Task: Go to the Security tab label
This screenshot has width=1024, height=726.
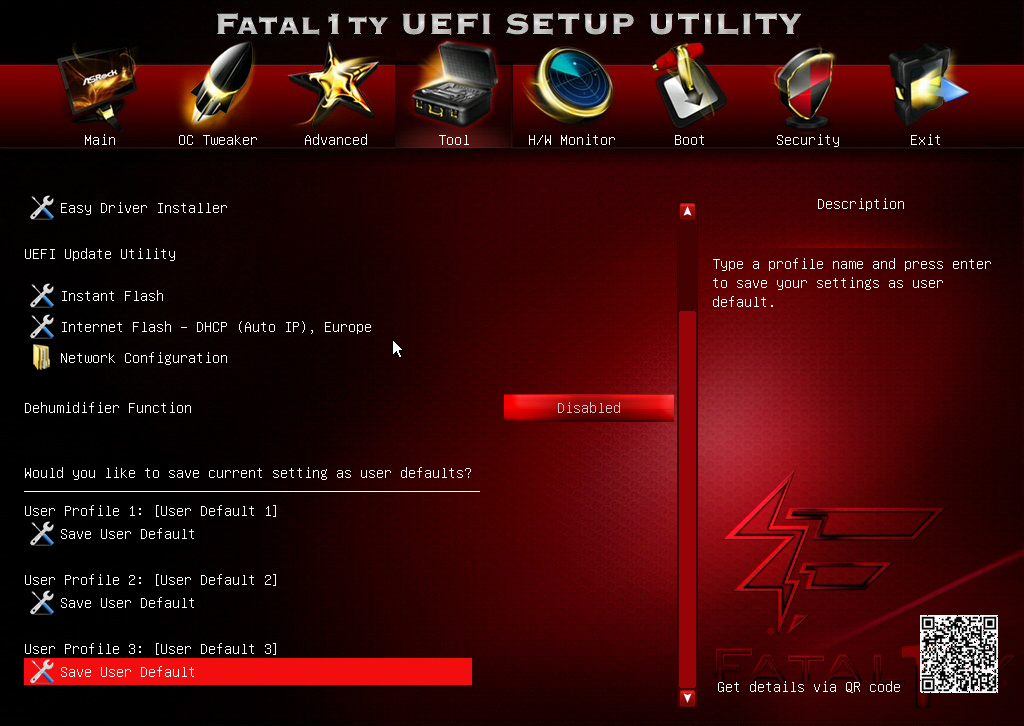Action: click(808, 140)
